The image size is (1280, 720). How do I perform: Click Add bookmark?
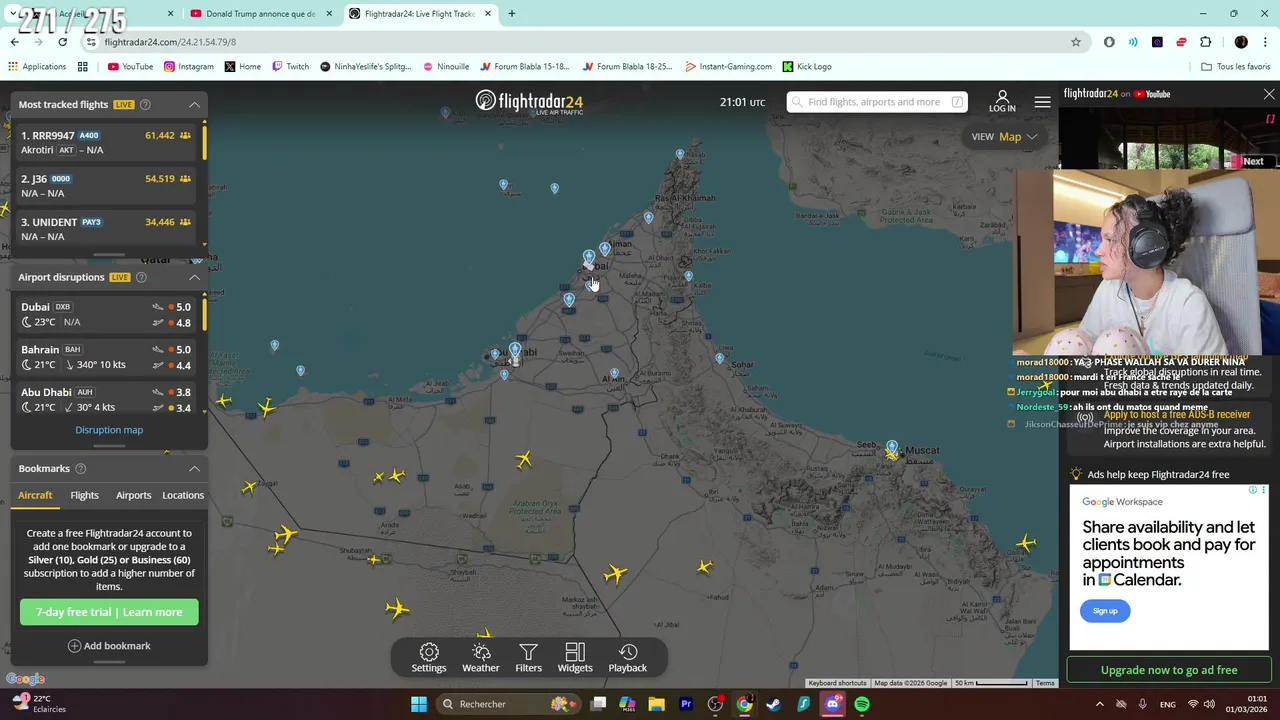point(109,646)
